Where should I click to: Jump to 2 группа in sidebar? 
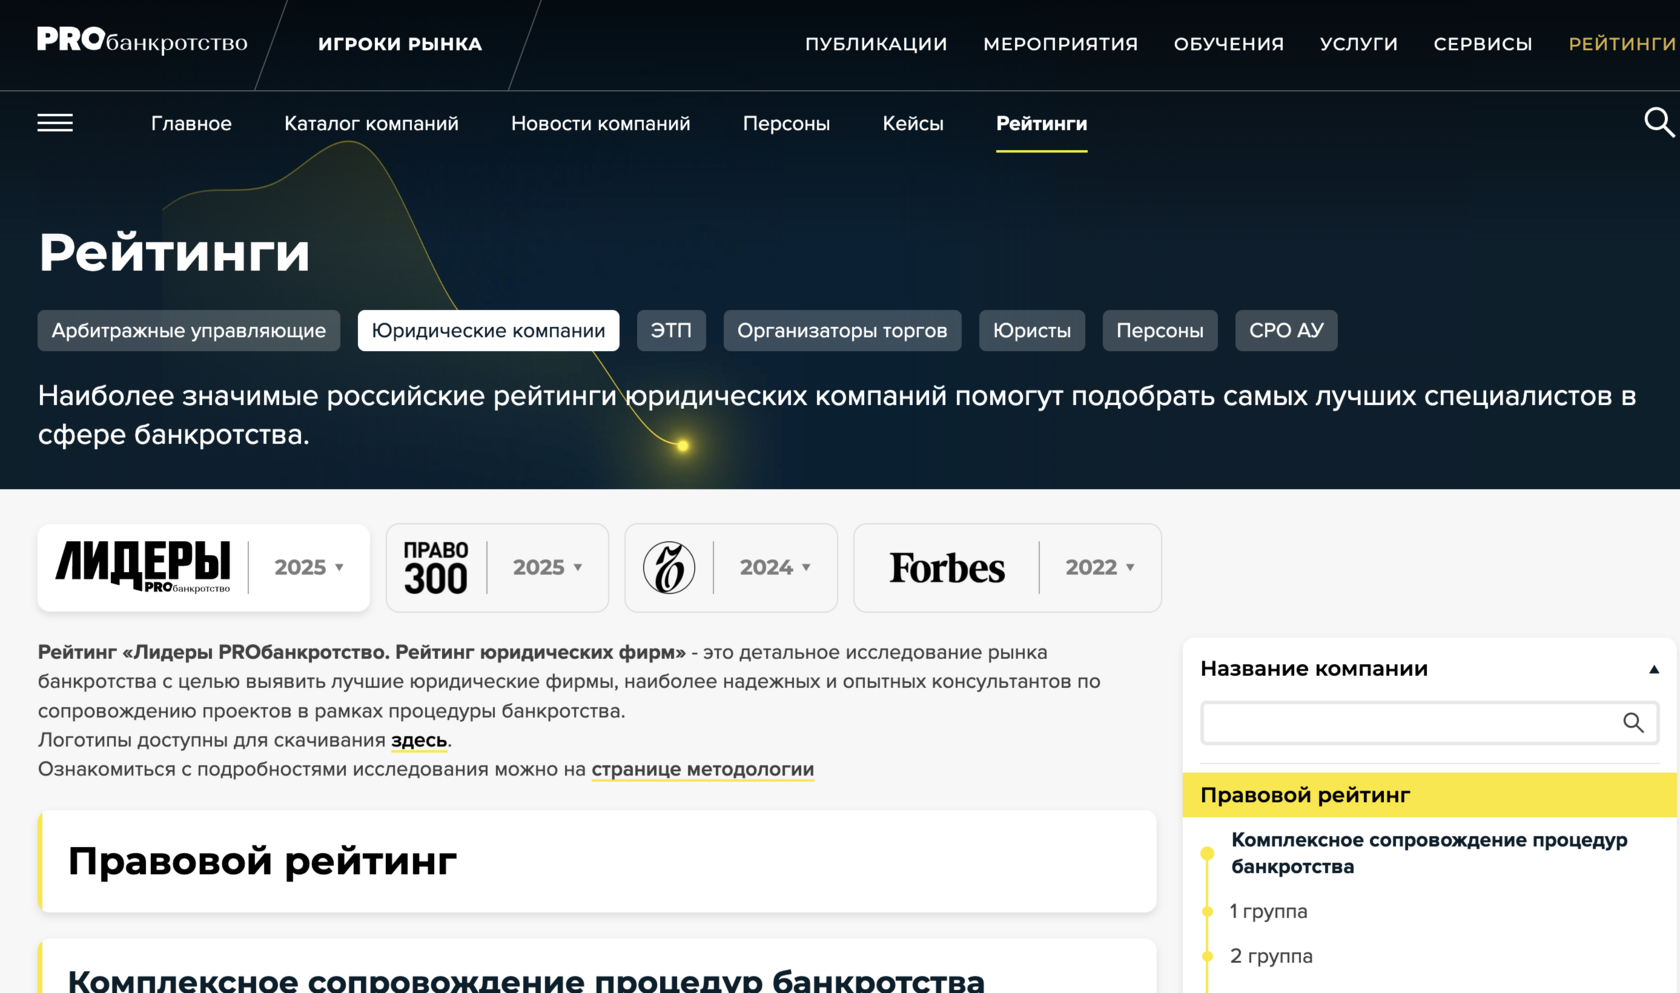(x=1271, y=956)
